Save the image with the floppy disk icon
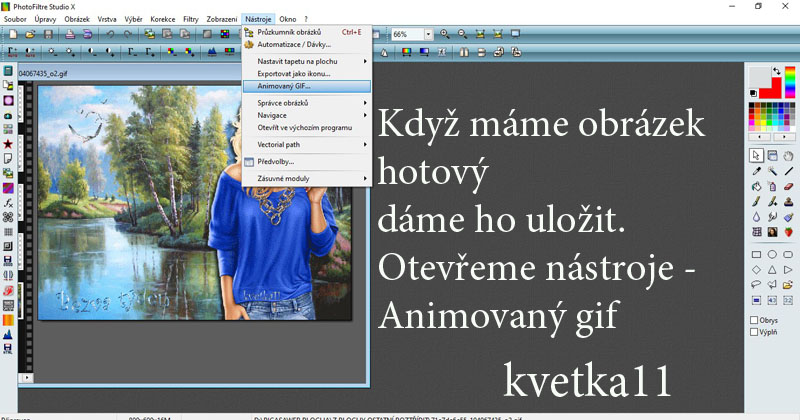 [x=48, y=34]
